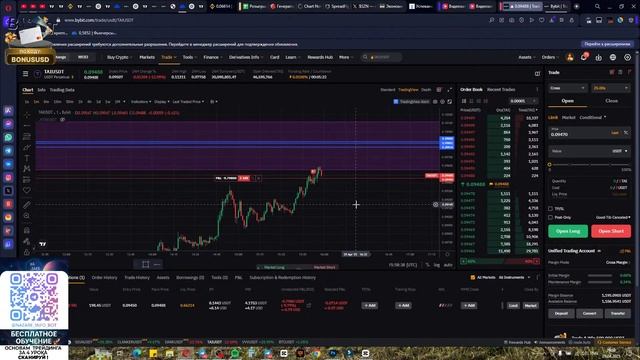
Task: Click the user profile avatar icon
Action: click(570, 57)
